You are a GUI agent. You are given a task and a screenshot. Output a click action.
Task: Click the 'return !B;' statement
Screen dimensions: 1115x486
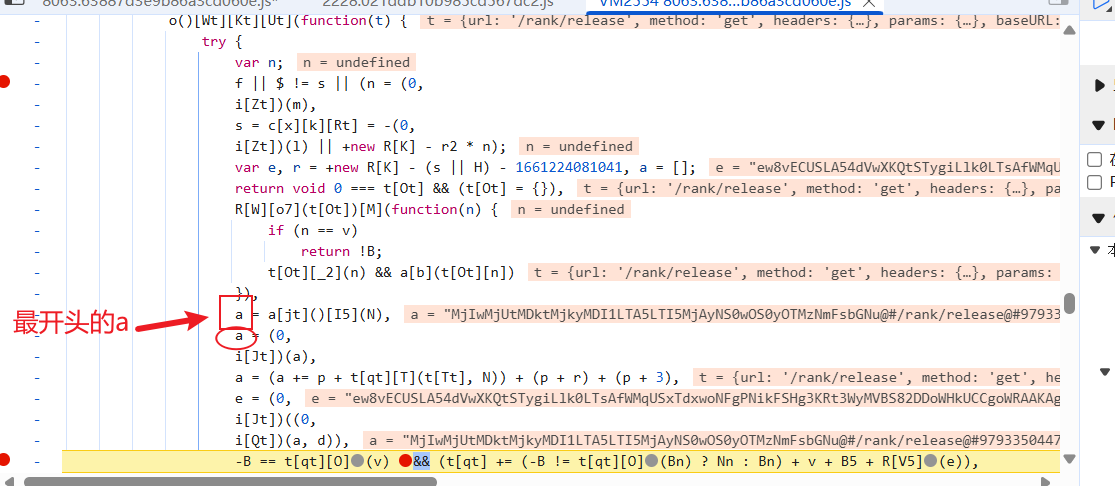point(341,251)
